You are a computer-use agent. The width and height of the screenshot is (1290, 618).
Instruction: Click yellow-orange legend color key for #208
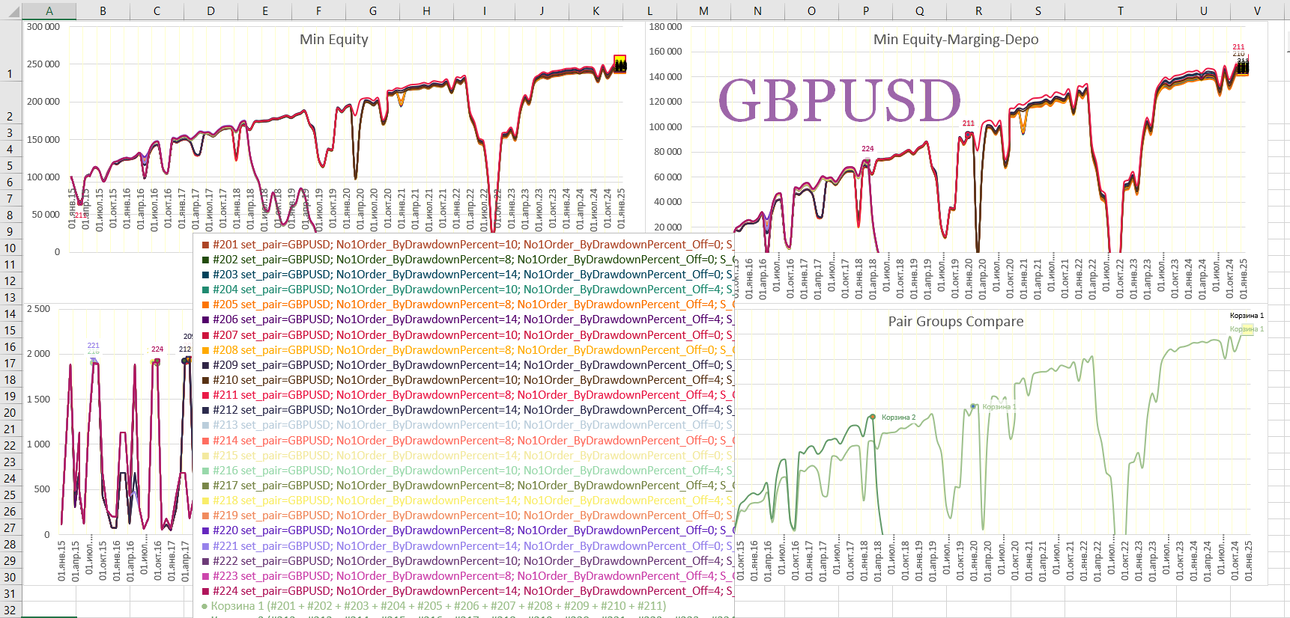[x=205, y=349]
